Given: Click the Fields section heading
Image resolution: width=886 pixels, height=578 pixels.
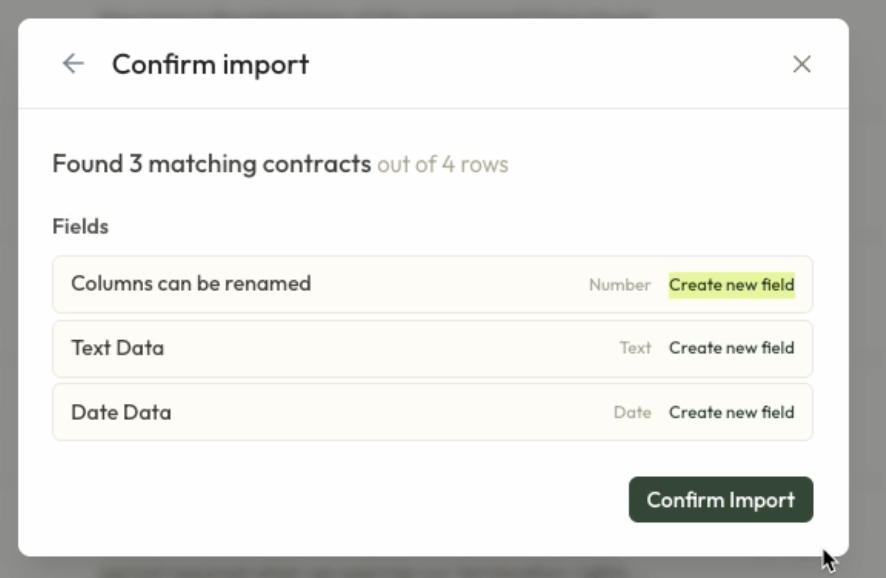Looking at the screenshot, I should [80, 227].
